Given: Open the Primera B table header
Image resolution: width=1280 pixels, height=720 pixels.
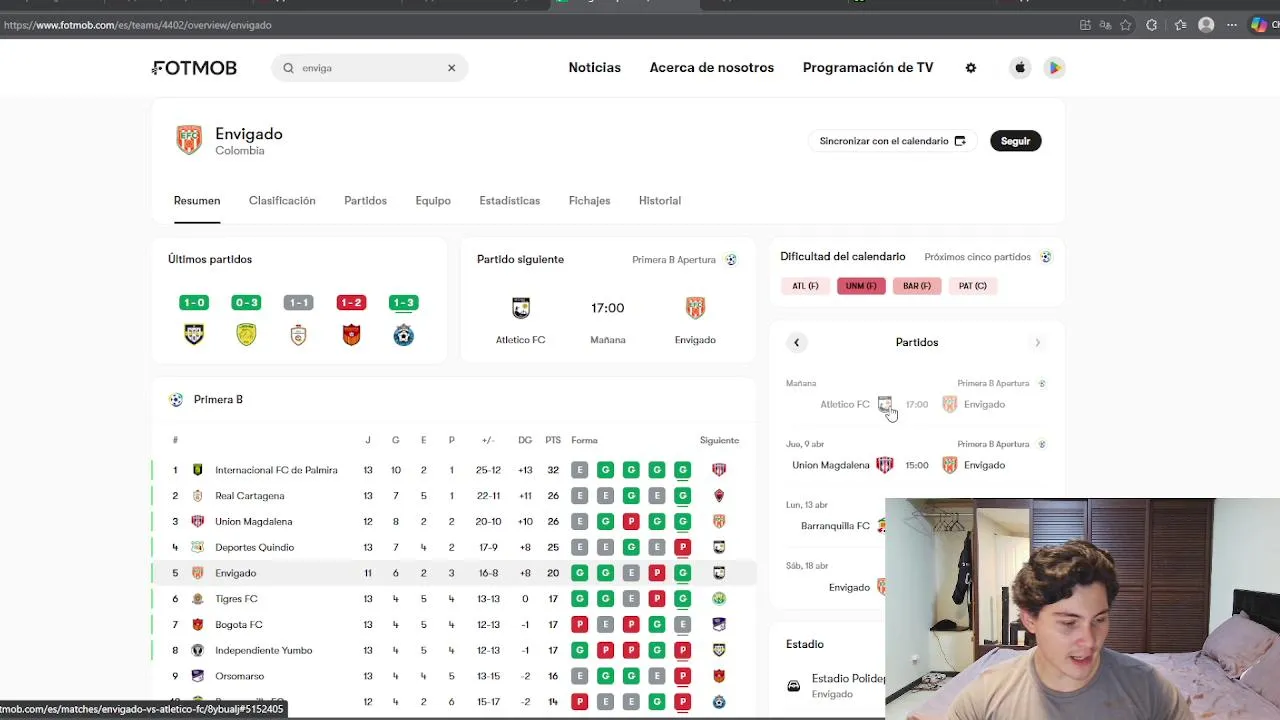Looking at the screenshot, I should pos(218,400).
